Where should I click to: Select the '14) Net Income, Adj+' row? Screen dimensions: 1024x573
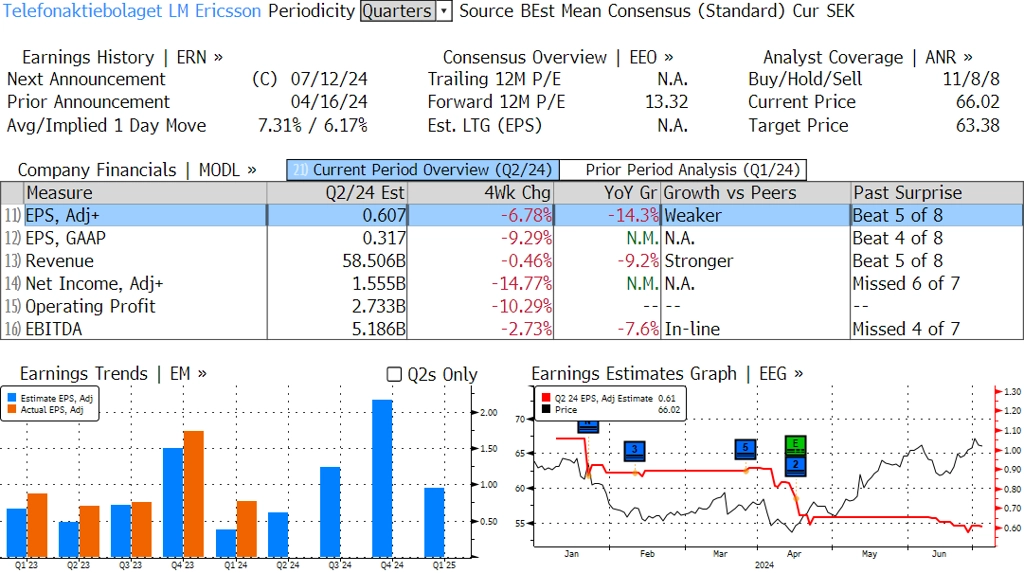click(512, 284)
